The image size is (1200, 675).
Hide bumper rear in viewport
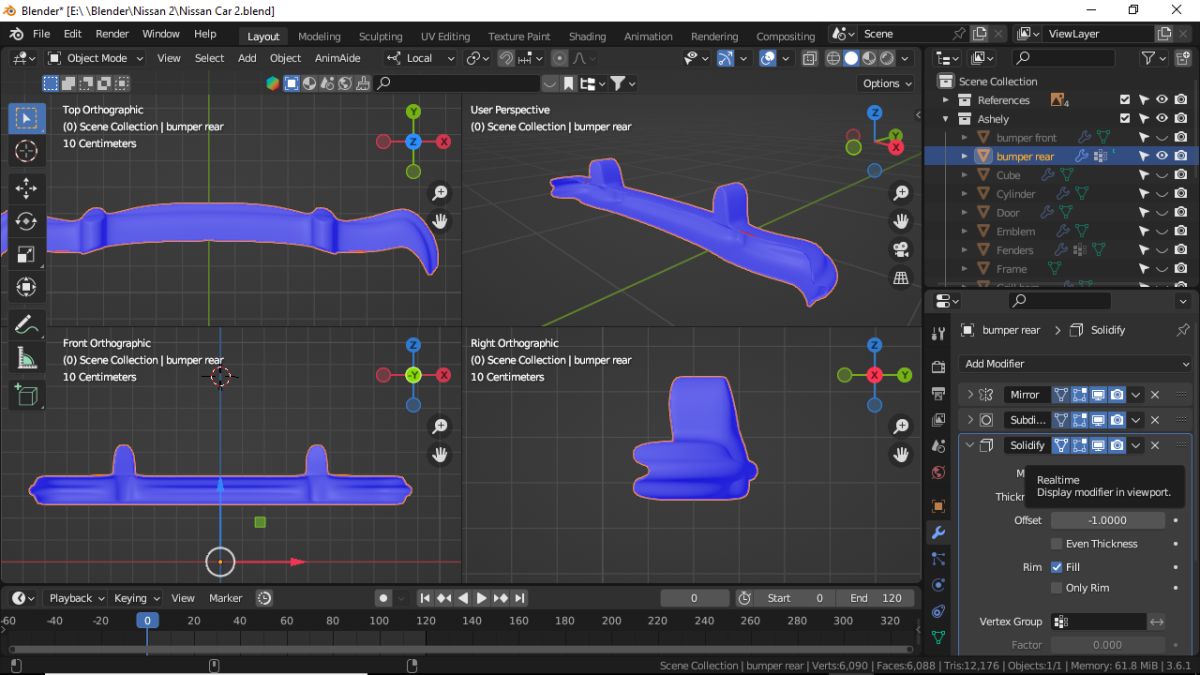coord(1162,156)
